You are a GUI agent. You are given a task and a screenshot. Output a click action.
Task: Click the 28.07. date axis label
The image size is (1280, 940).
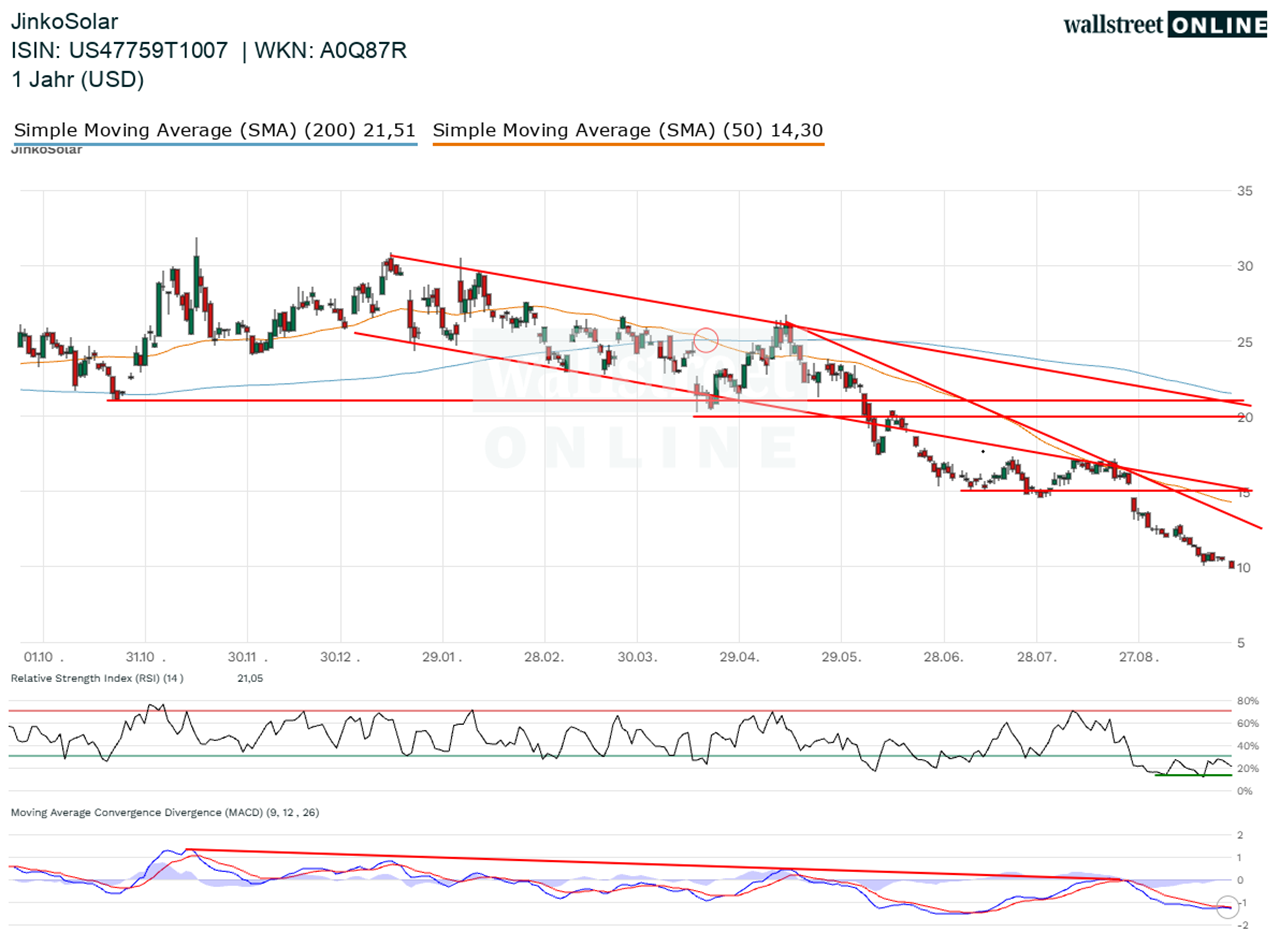[1036, 656]
